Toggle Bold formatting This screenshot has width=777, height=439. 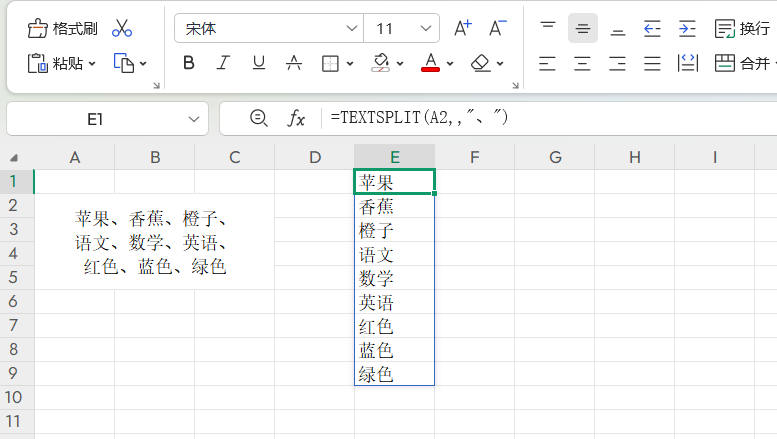189,64
